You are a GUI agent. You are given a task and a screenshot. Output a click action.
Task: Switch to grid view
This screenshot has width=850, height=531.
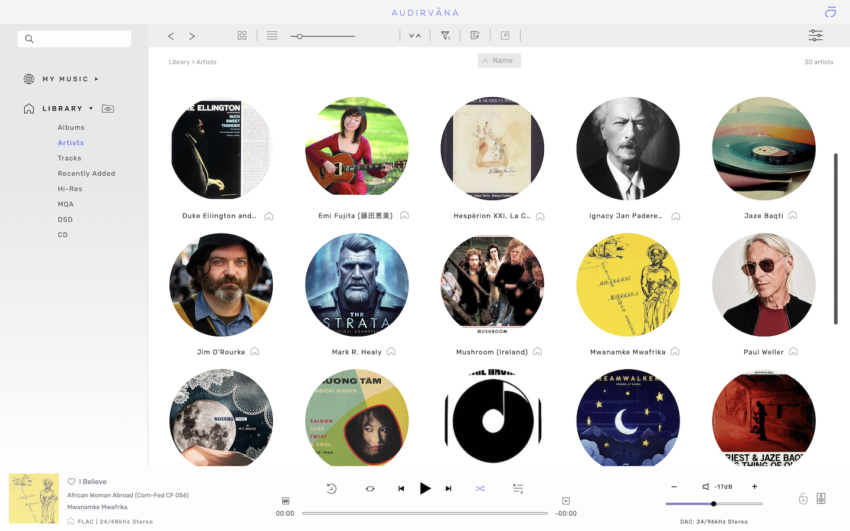pos(242,35)
